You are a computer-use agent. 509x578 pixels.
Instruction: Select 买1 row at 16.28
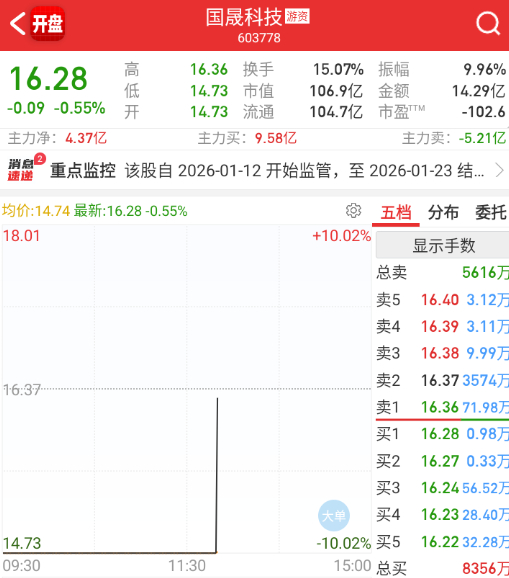coord(442,434)
